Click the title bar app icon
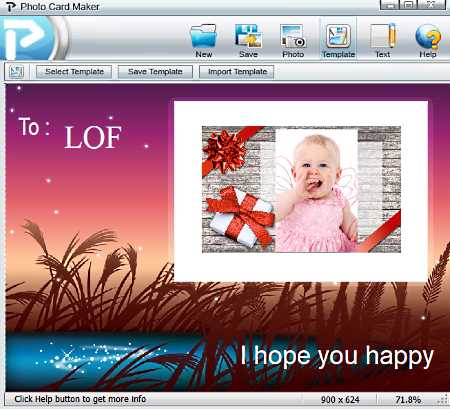This screenshot has height=409, width=450. pyautogui.click(x=11, y=6)
